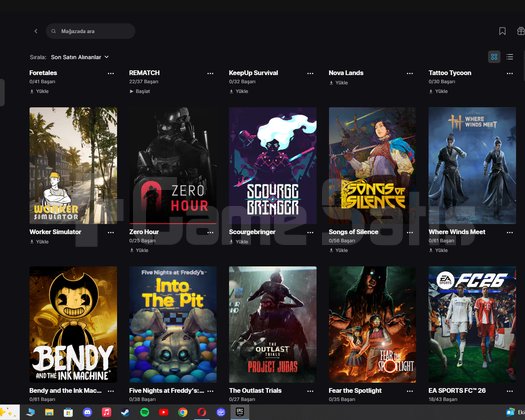The image size is (525, 420).
Task: Open options menu for Where Winds Meet
Action: pyautogui.click(x=510, y=232)
